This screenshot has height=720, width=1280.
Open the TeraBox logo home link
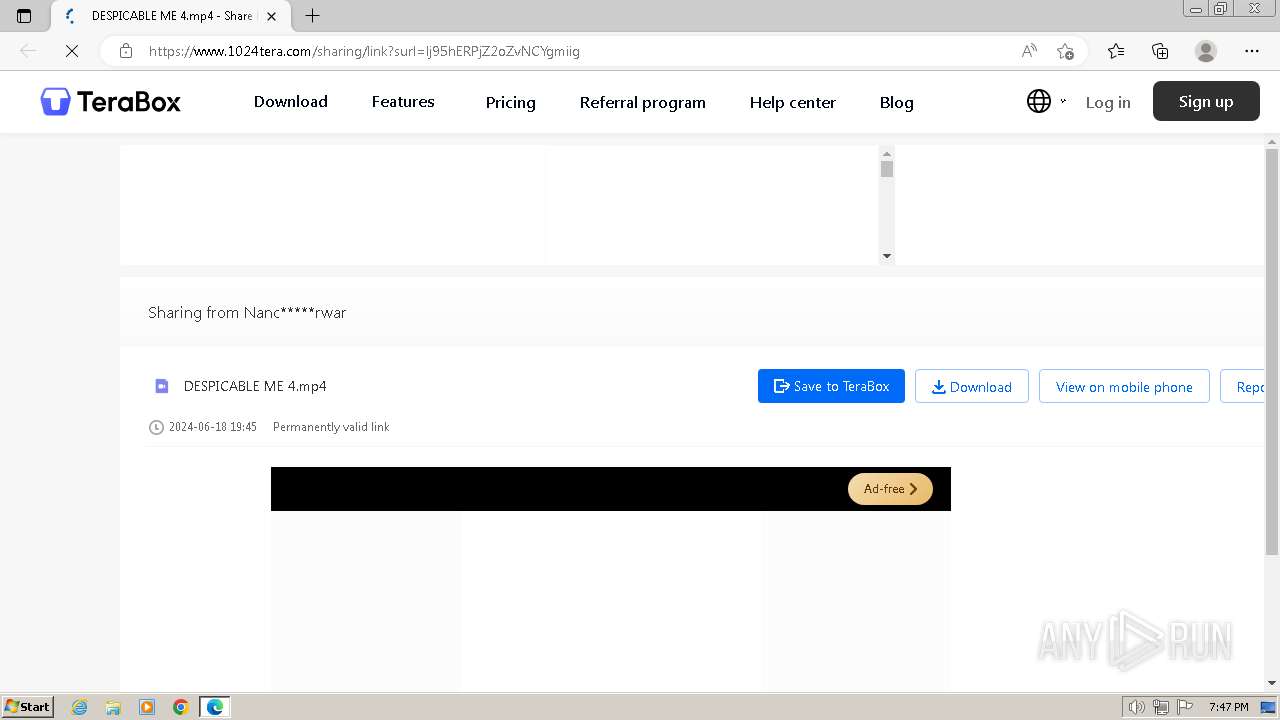coord(110,101)
